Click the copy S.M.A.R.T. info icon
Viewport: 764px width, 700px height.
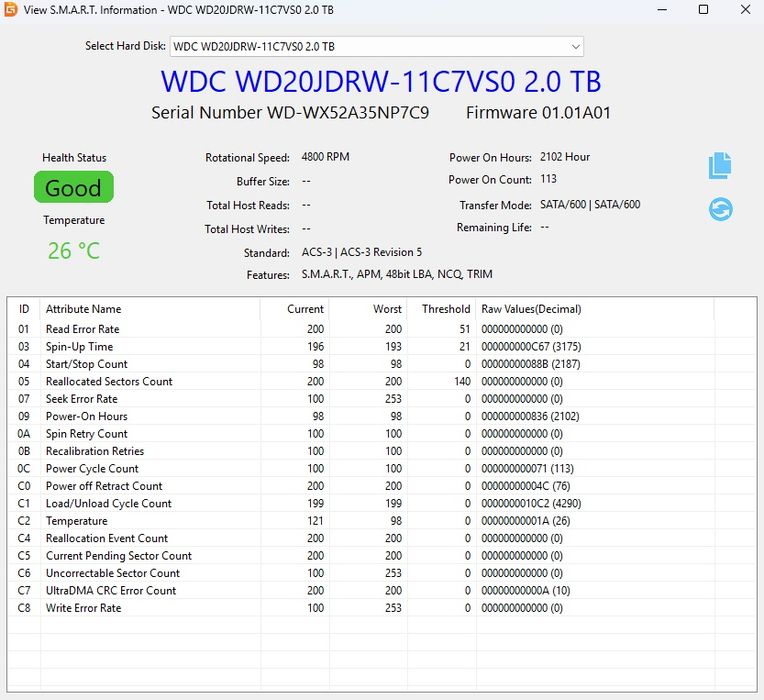(720, 166)
